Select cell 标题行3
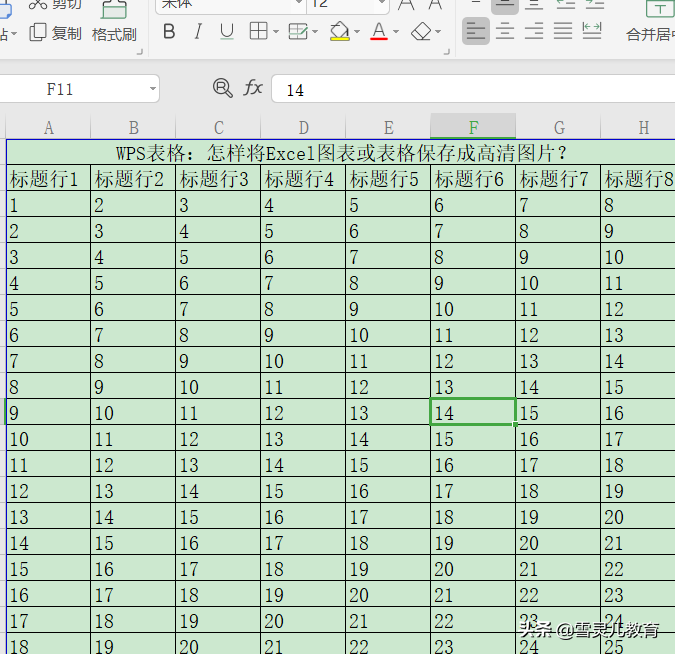 218,178
